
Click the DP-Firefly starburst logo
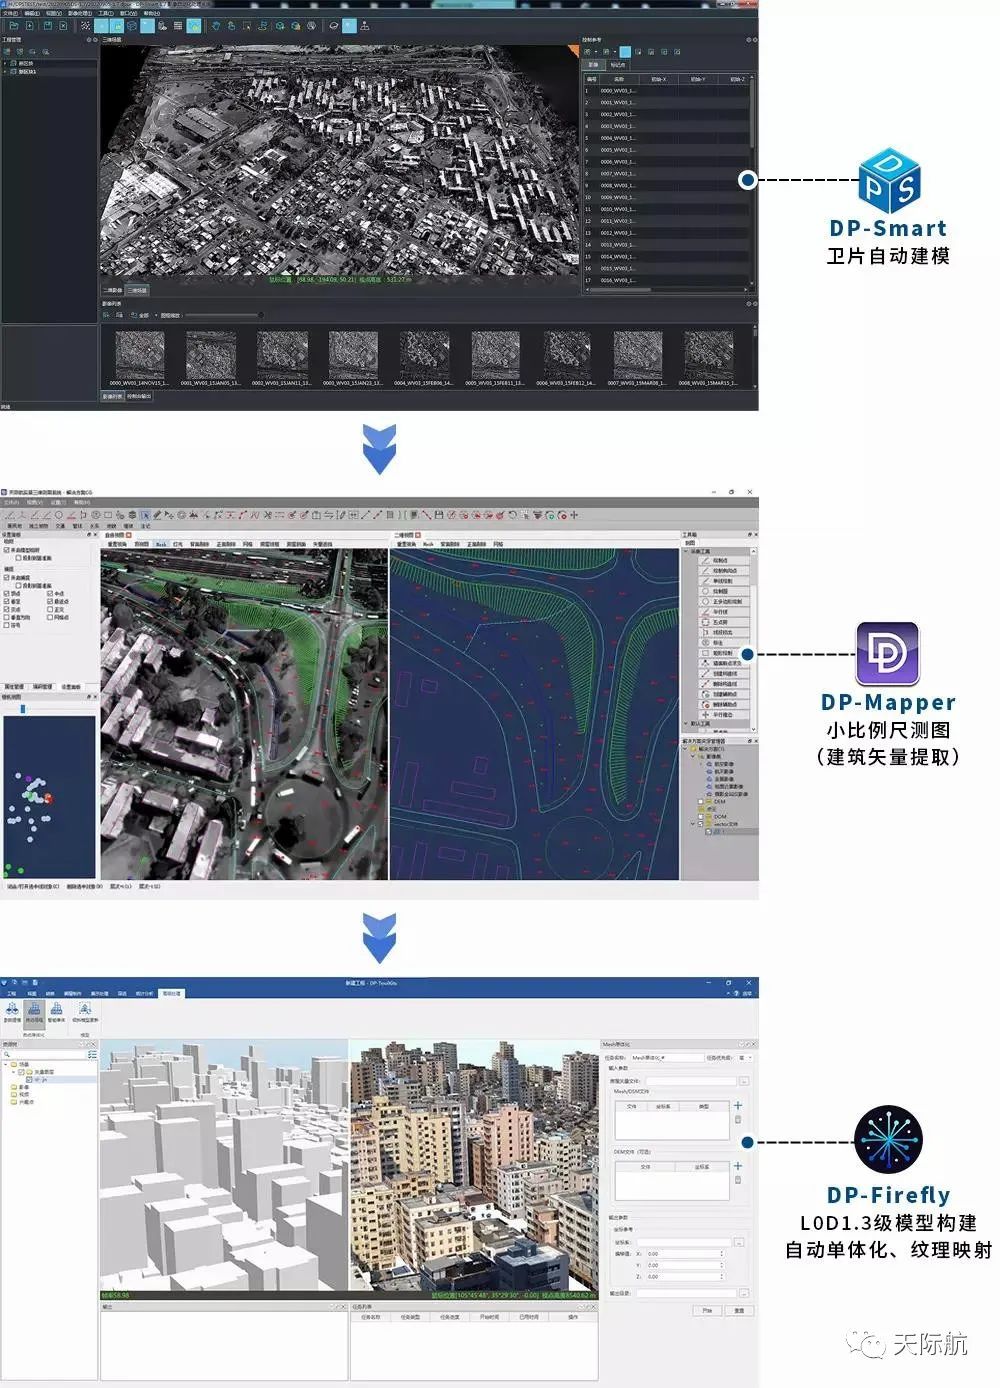(888, 1141)
